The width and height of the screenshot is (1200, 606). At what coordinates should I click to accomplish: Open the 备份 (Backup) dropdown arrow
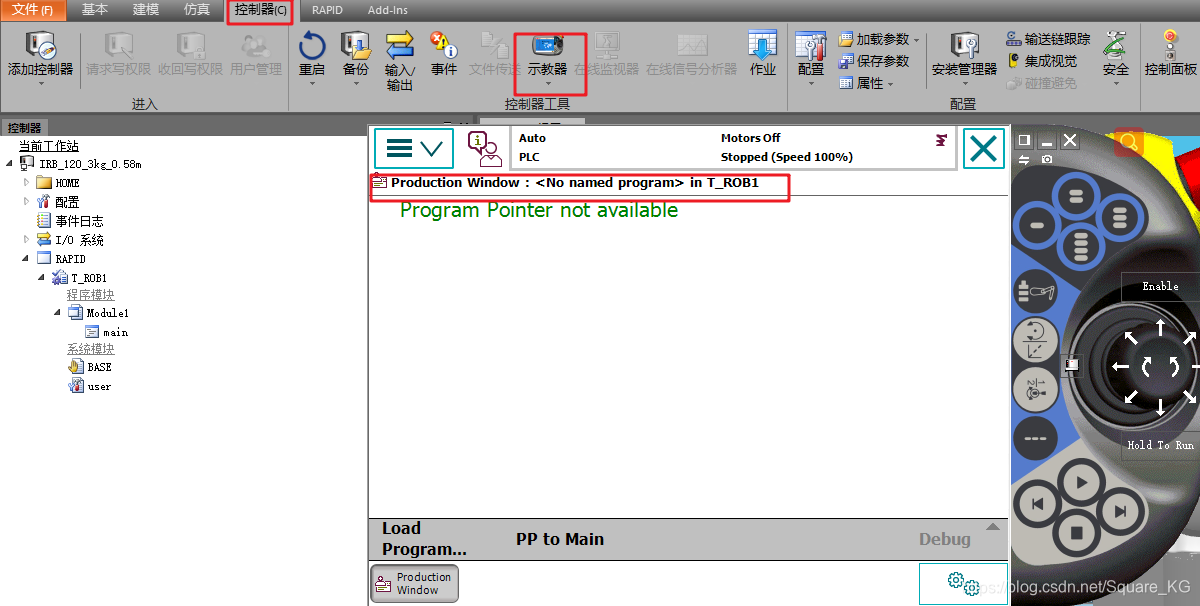point(355,84)
